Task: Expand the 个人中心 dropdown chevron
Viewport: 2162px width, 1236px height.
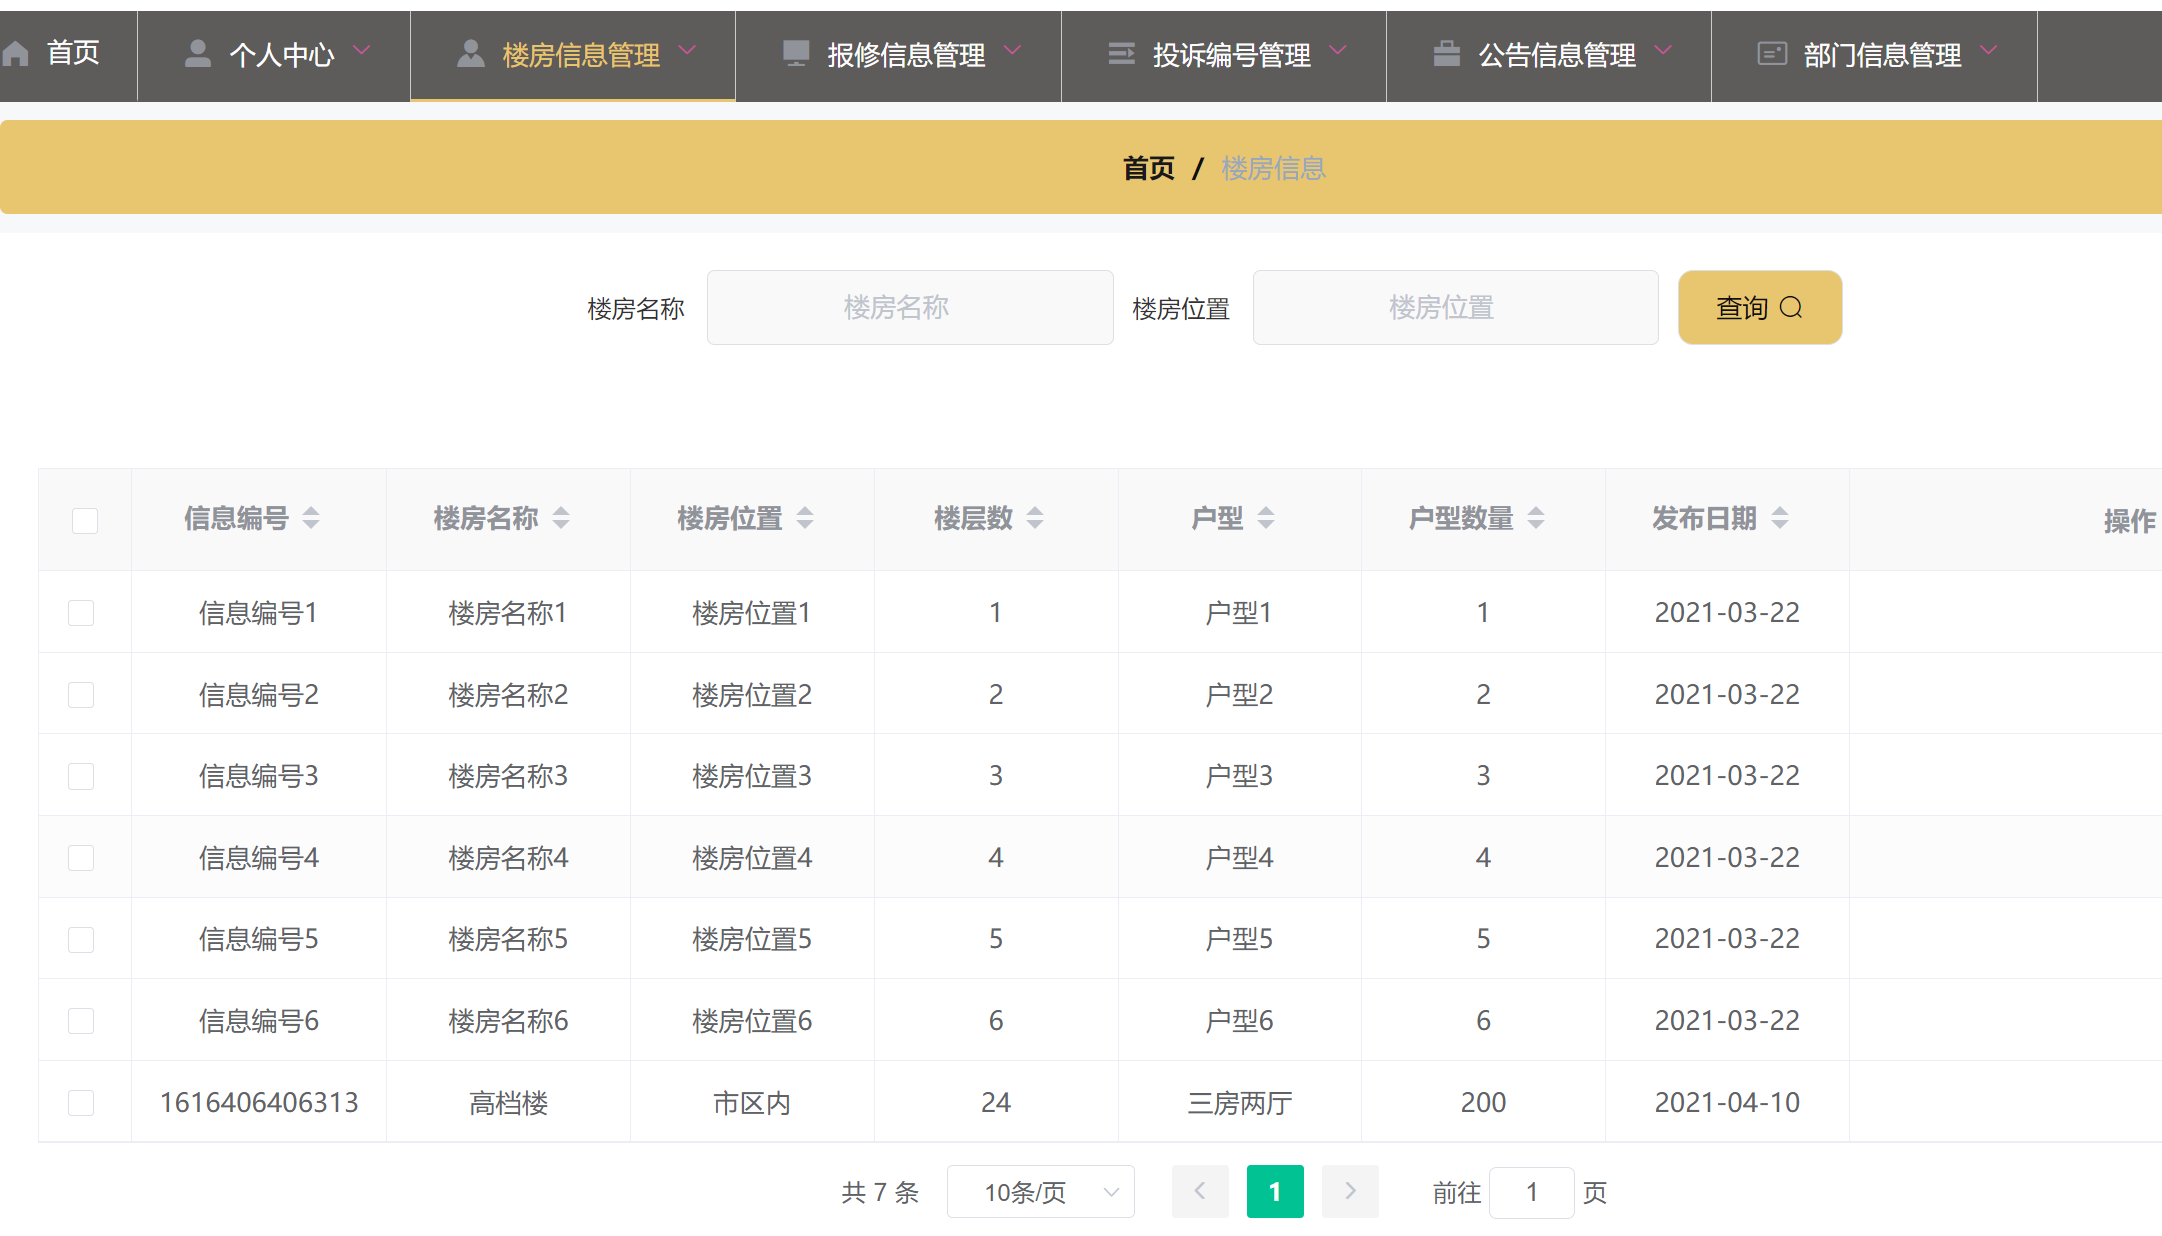Action: tap(362, 50)
